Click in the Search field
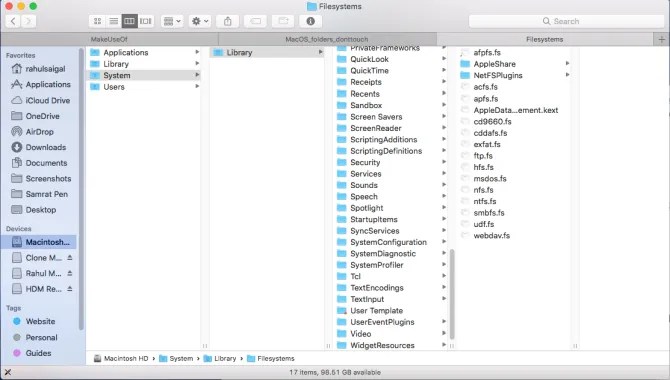The width and height of the screenshot is (670, 380). (566, 21)
